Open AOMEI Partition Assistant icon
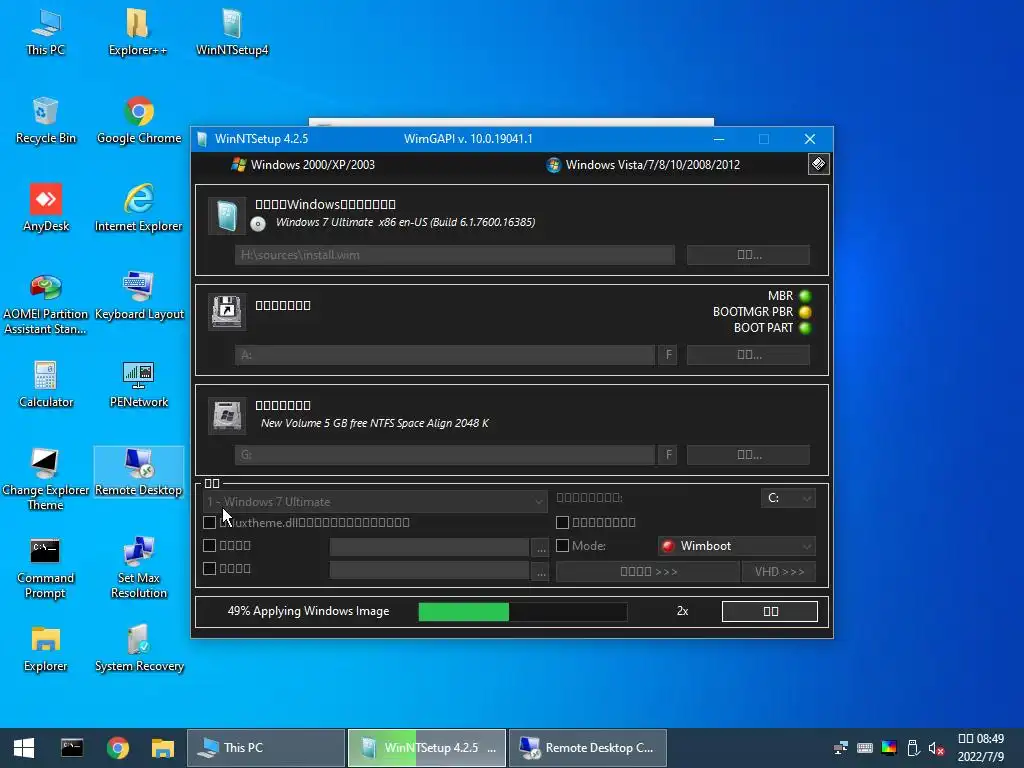The width and height of the screenshot is (1024, 768). (x=46, y=304)
